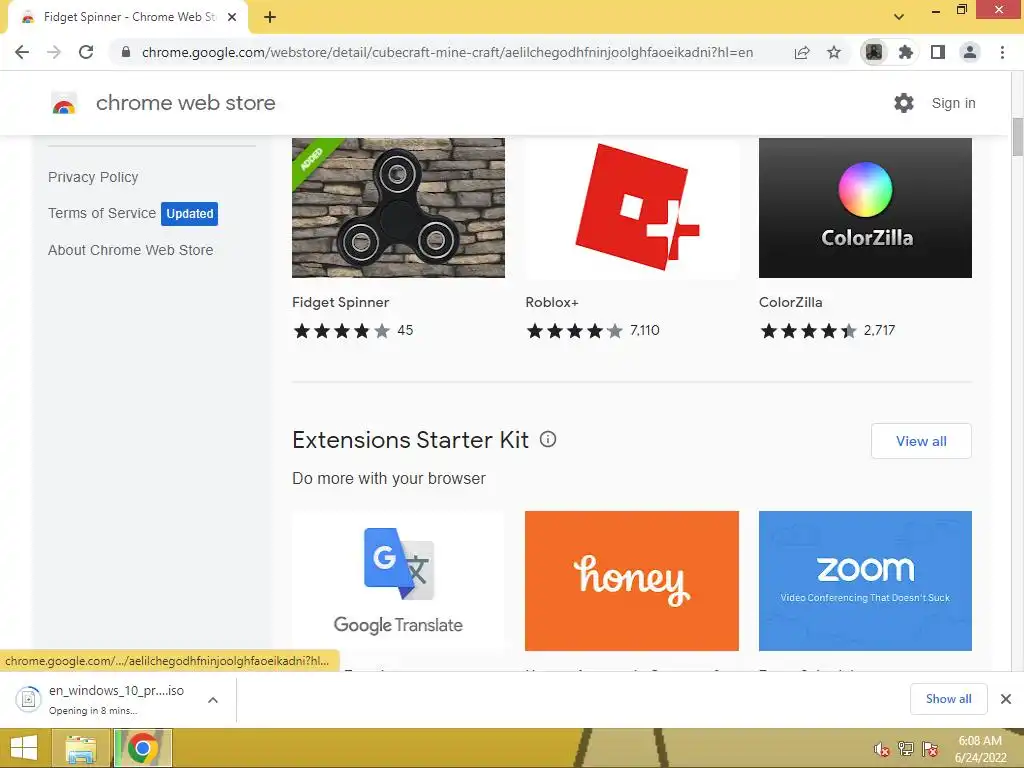Open Honey extension card
The height and width of the screenshot is (768, 1024).
coord(632,581)
